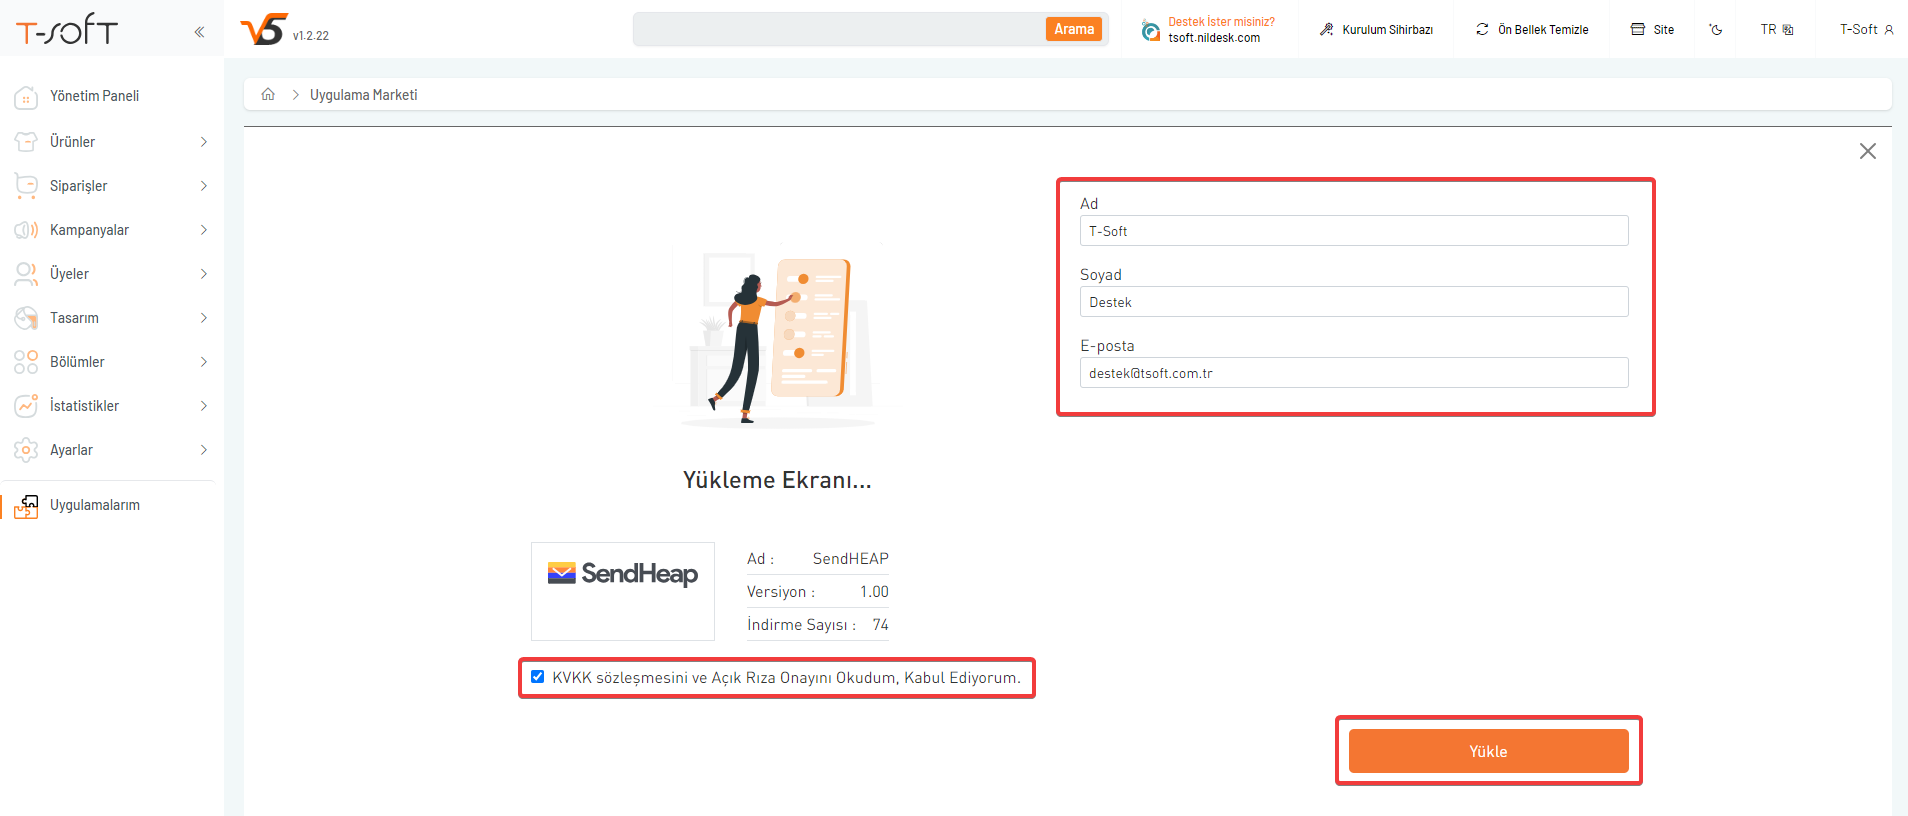Click the Soyad input field
Screen dimensions: 1908x816
(1354, 301)
